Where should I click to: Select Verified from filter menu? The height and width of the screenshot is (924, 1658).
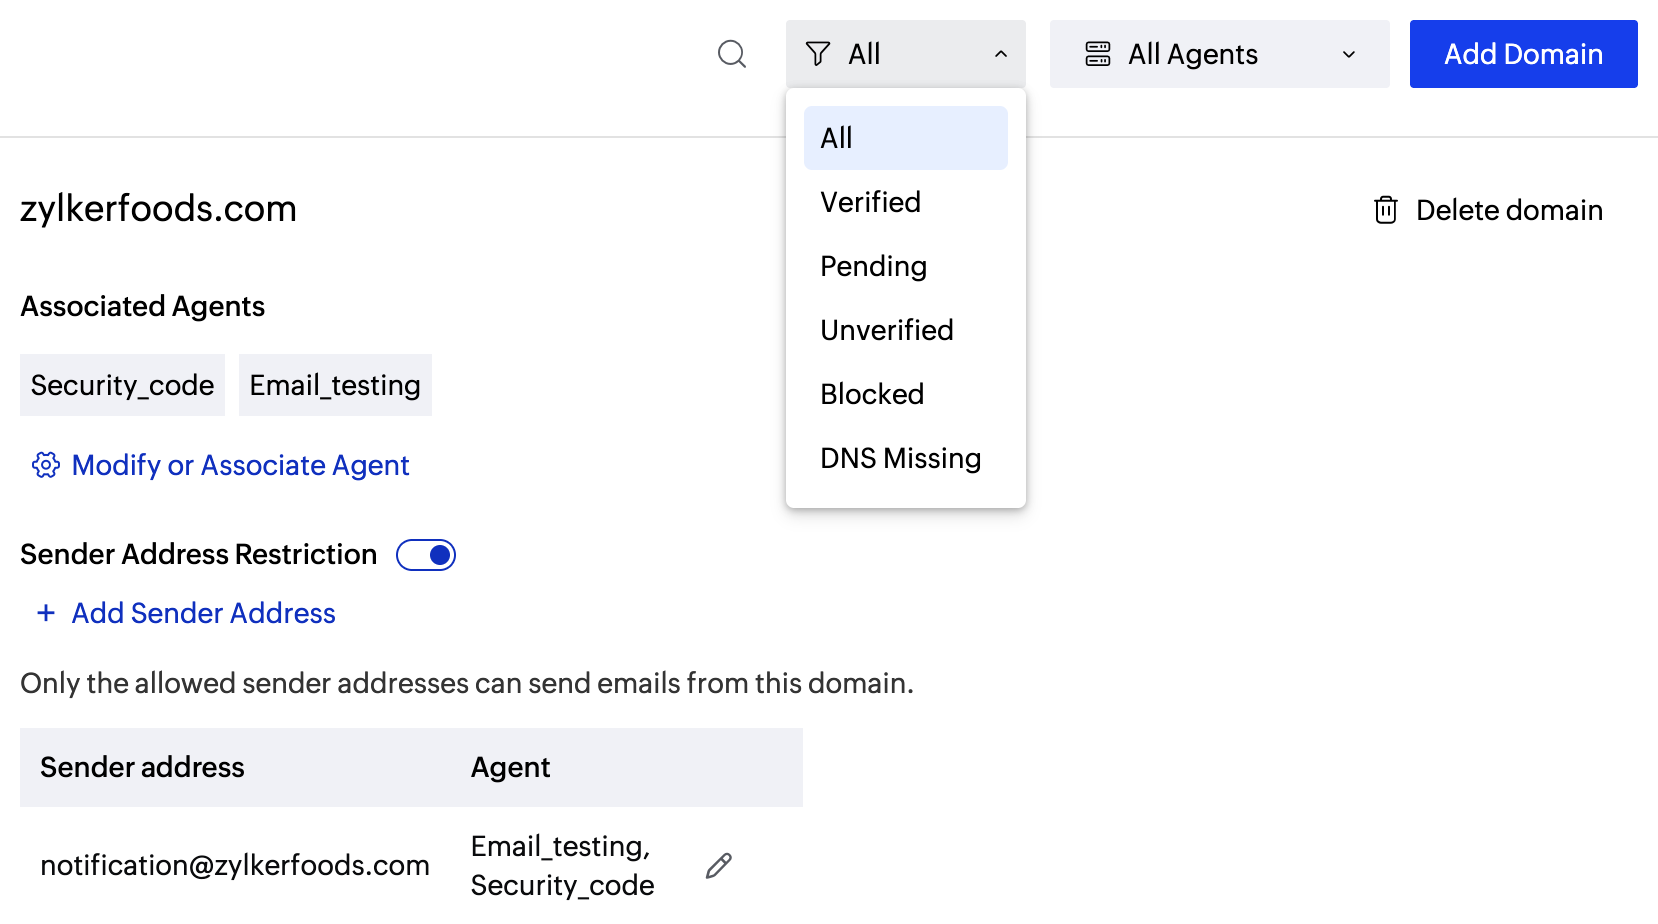coord(871,202)
